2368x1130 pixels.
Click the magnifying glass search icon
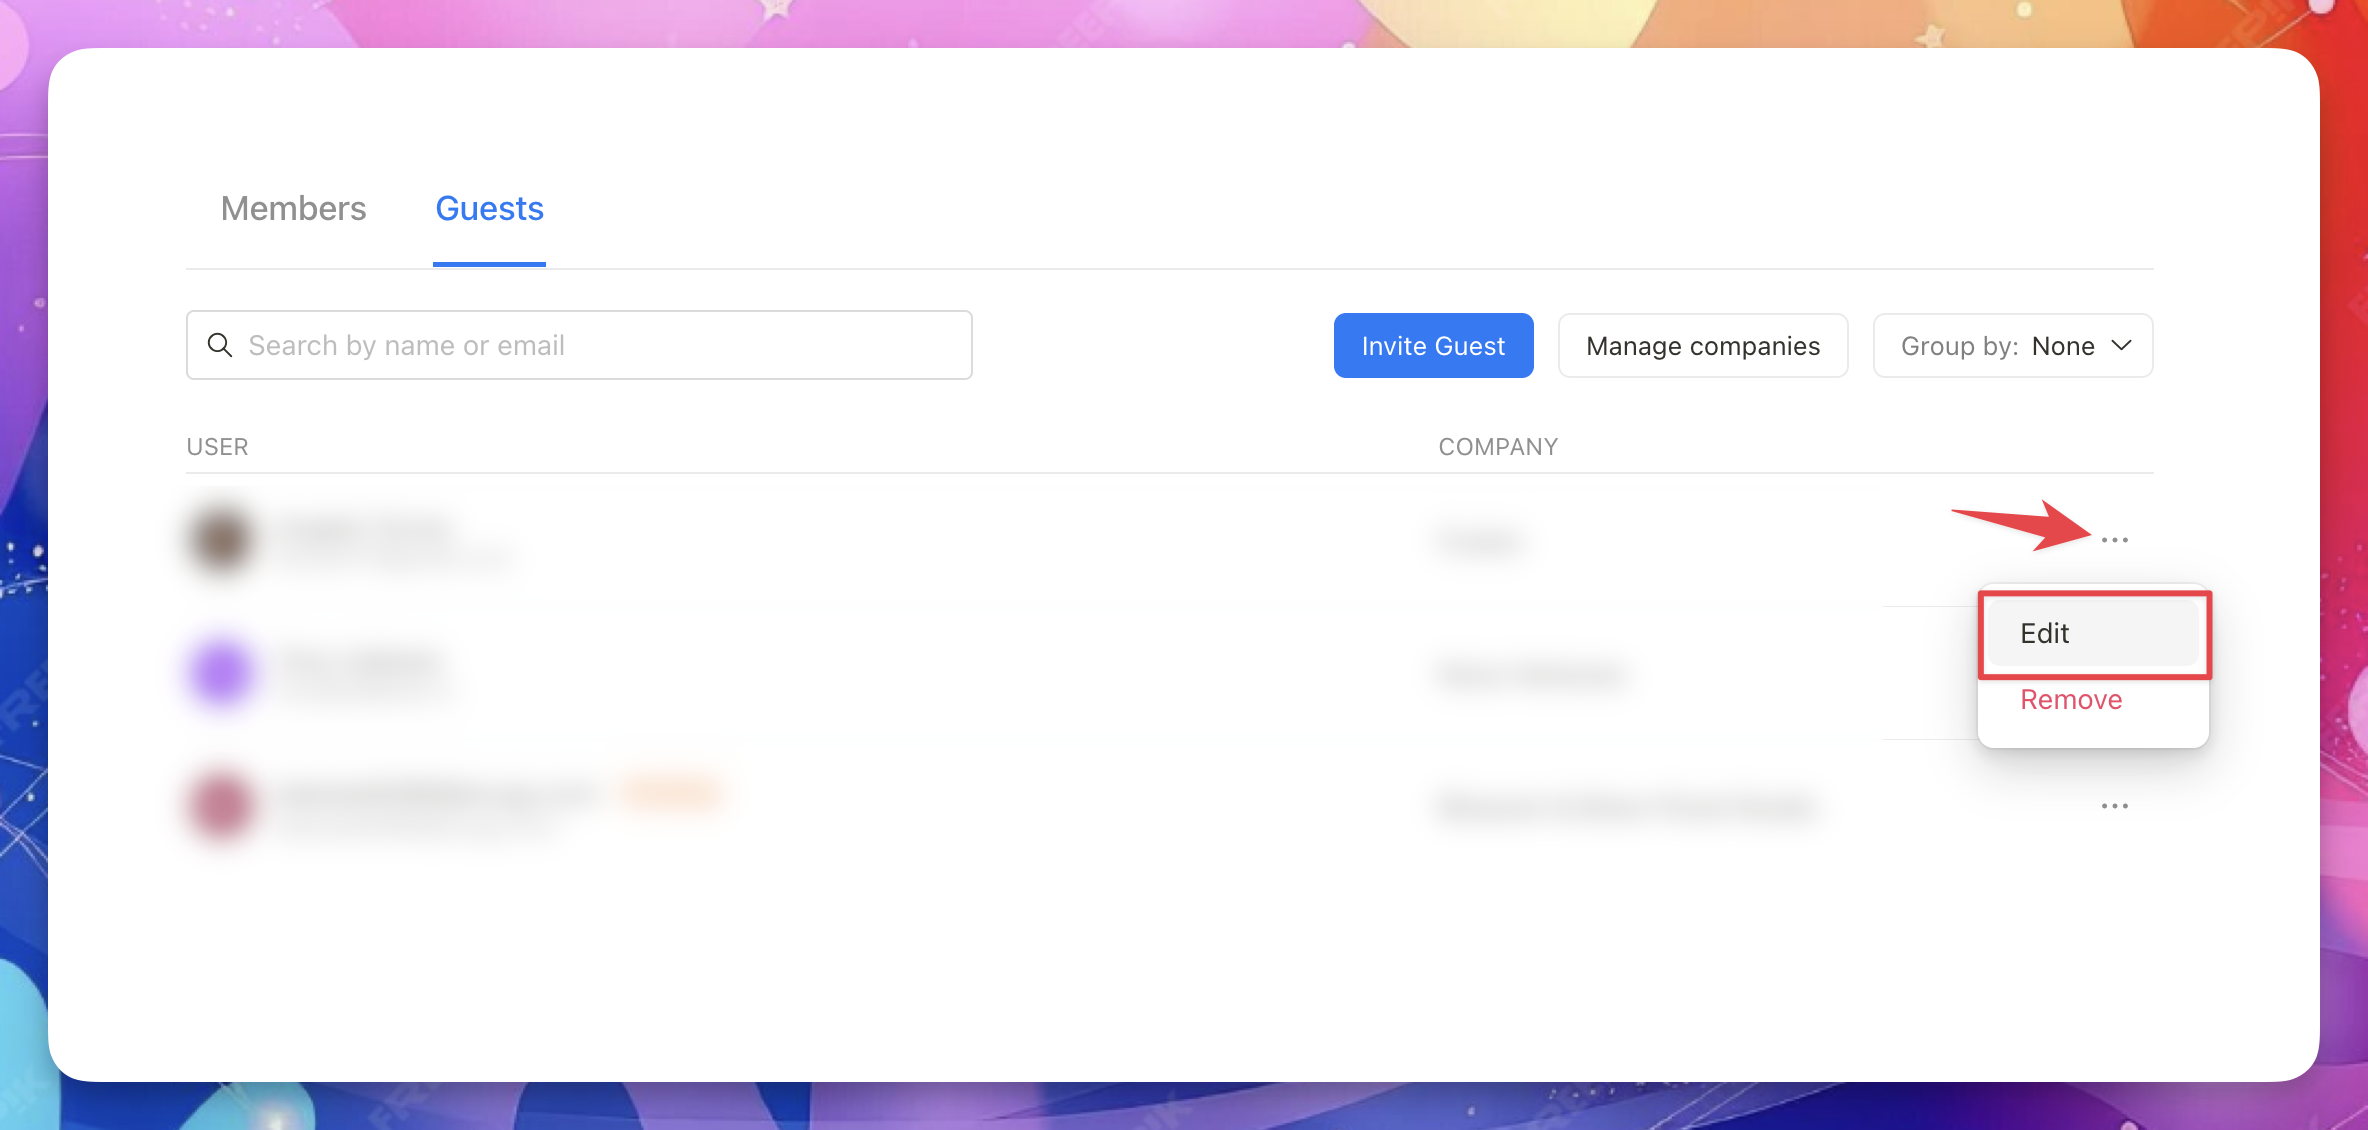click(220, 345)
